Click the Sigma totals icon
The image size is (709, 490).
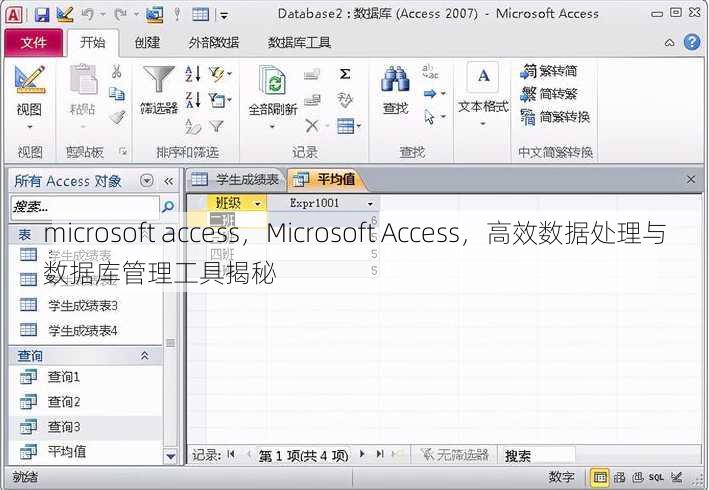tap(345, 74)
